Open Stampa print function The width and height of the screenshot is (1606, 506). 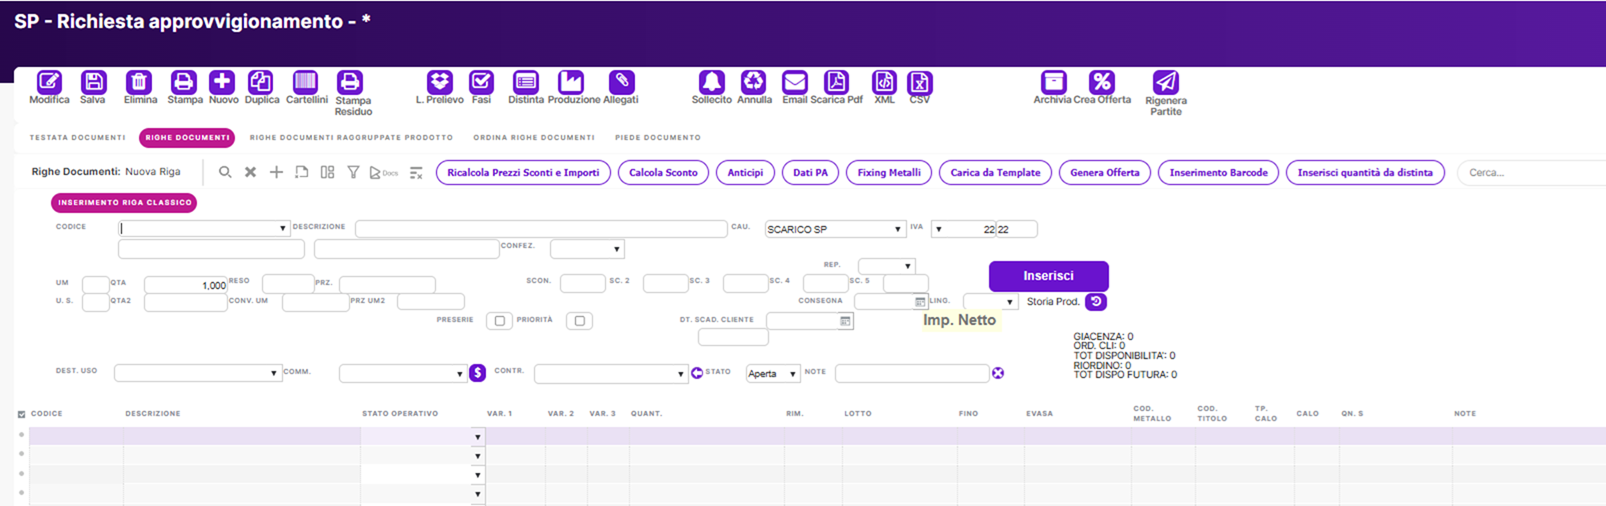click(183, 83)
